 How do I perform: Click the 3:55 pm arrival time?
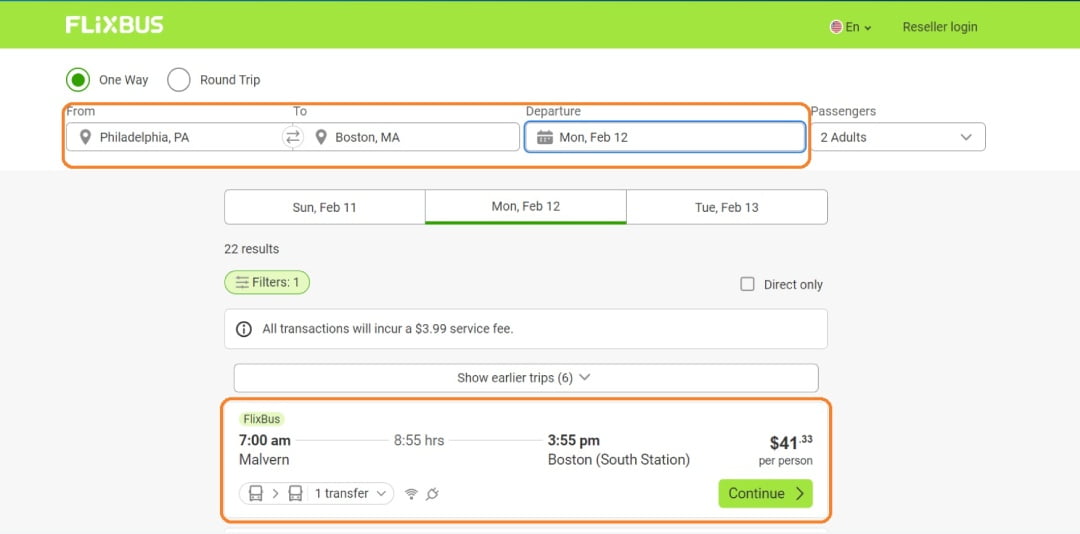coord(574,440)
